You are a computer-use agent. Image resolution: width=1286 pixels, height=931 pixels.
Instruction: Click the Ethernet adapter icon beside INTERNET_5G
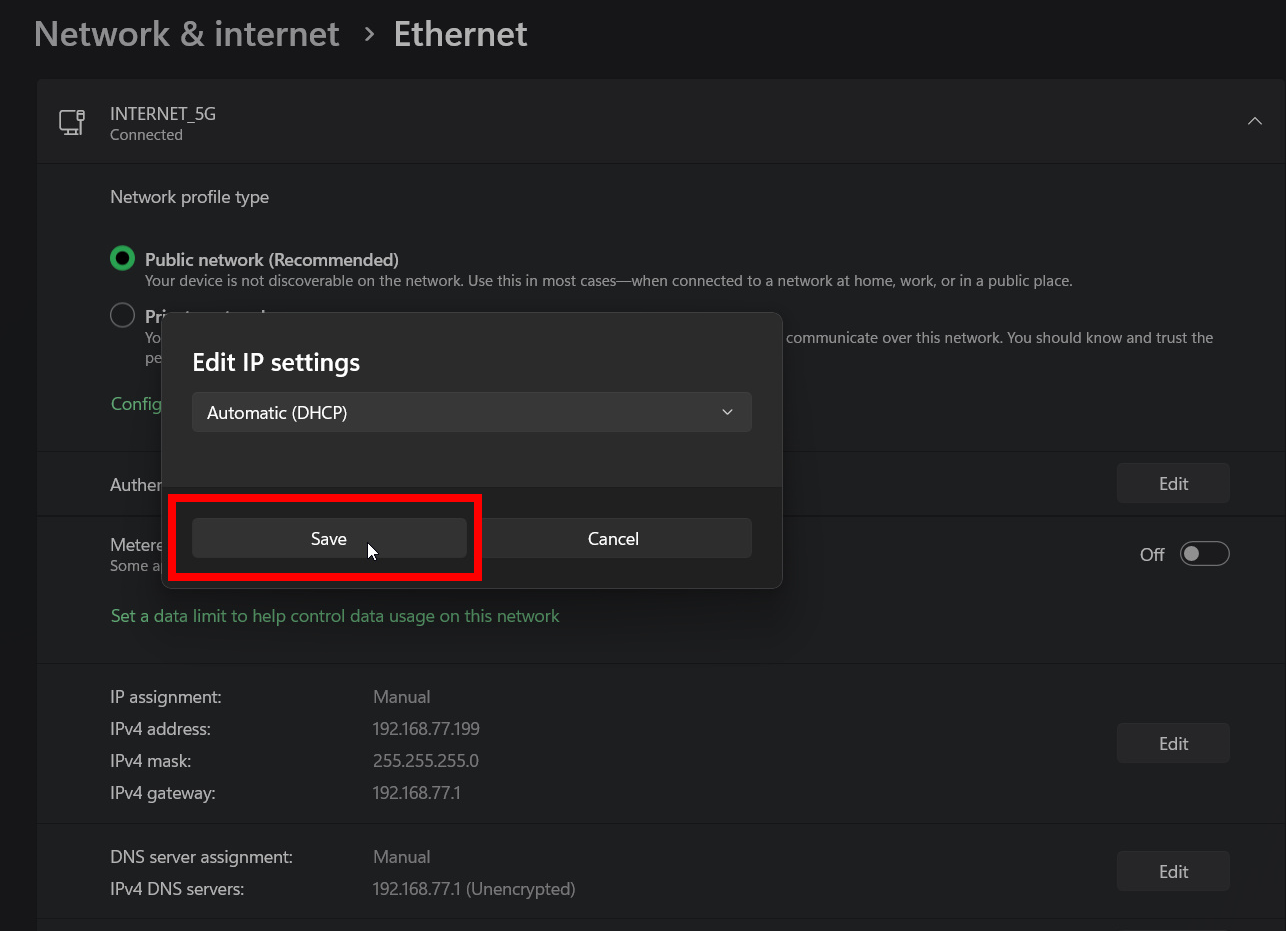tap(72, 122)
